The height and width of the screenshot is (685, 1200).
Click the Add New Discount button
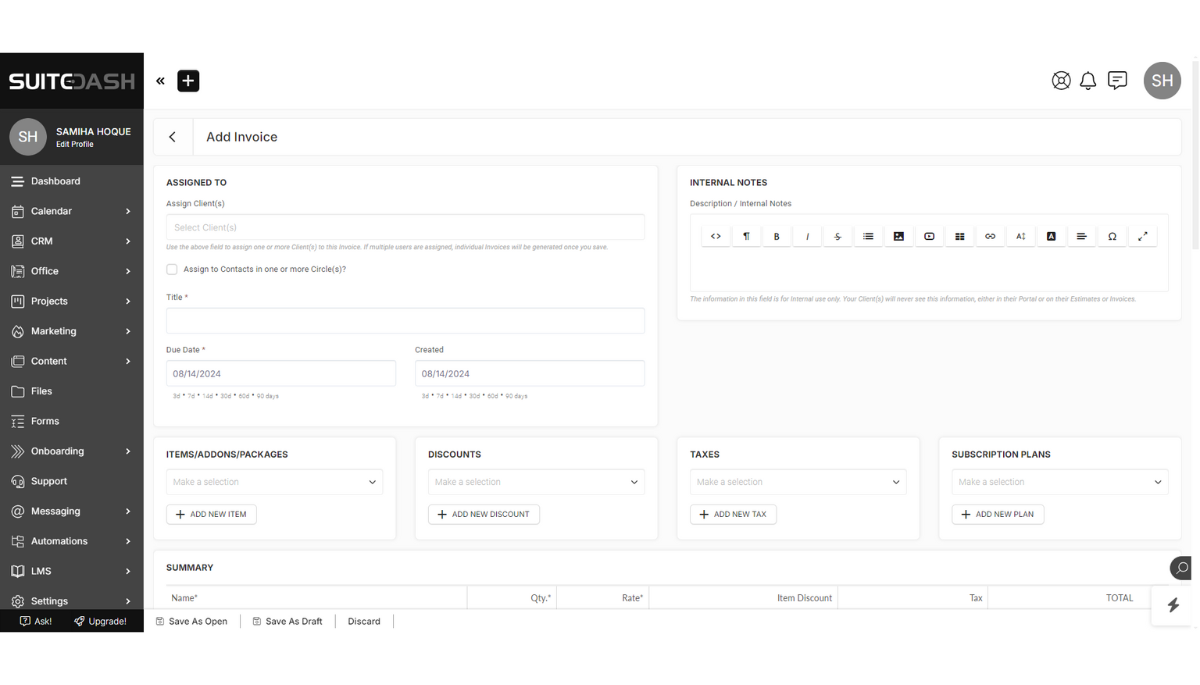(x=484, y=514)
